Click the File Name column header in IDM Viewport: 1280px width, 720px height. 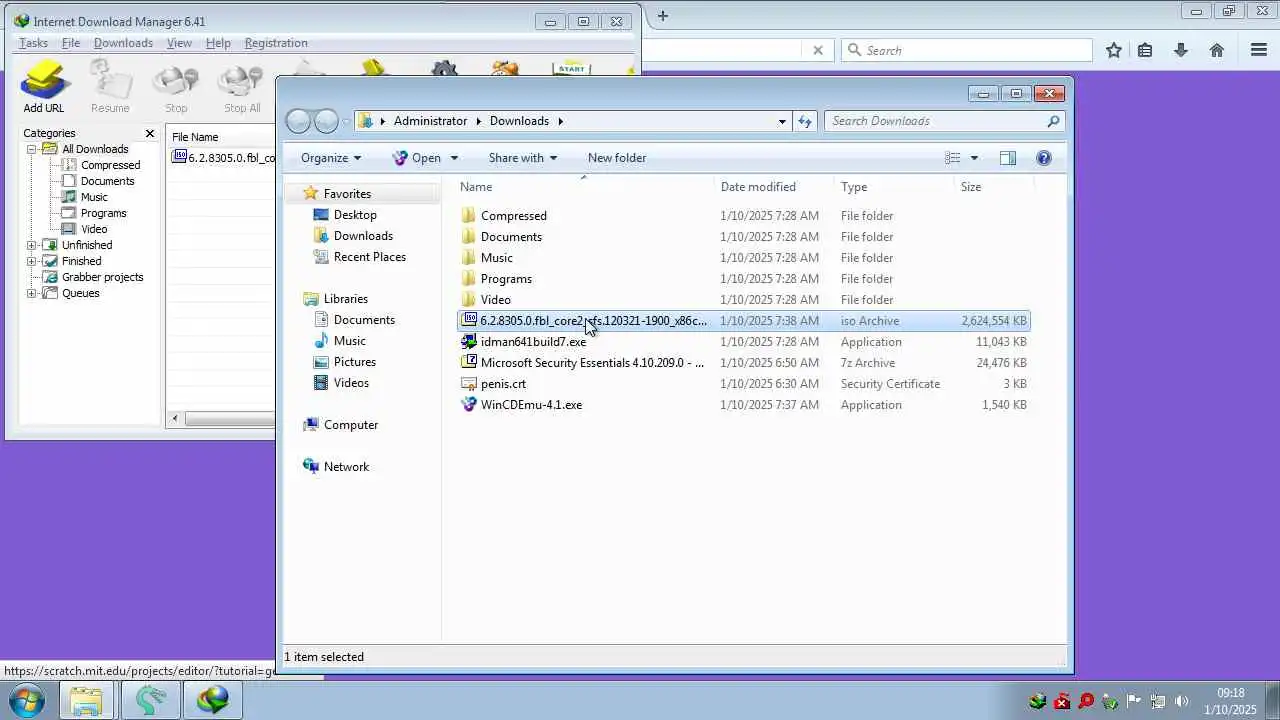tap(221, 137)
